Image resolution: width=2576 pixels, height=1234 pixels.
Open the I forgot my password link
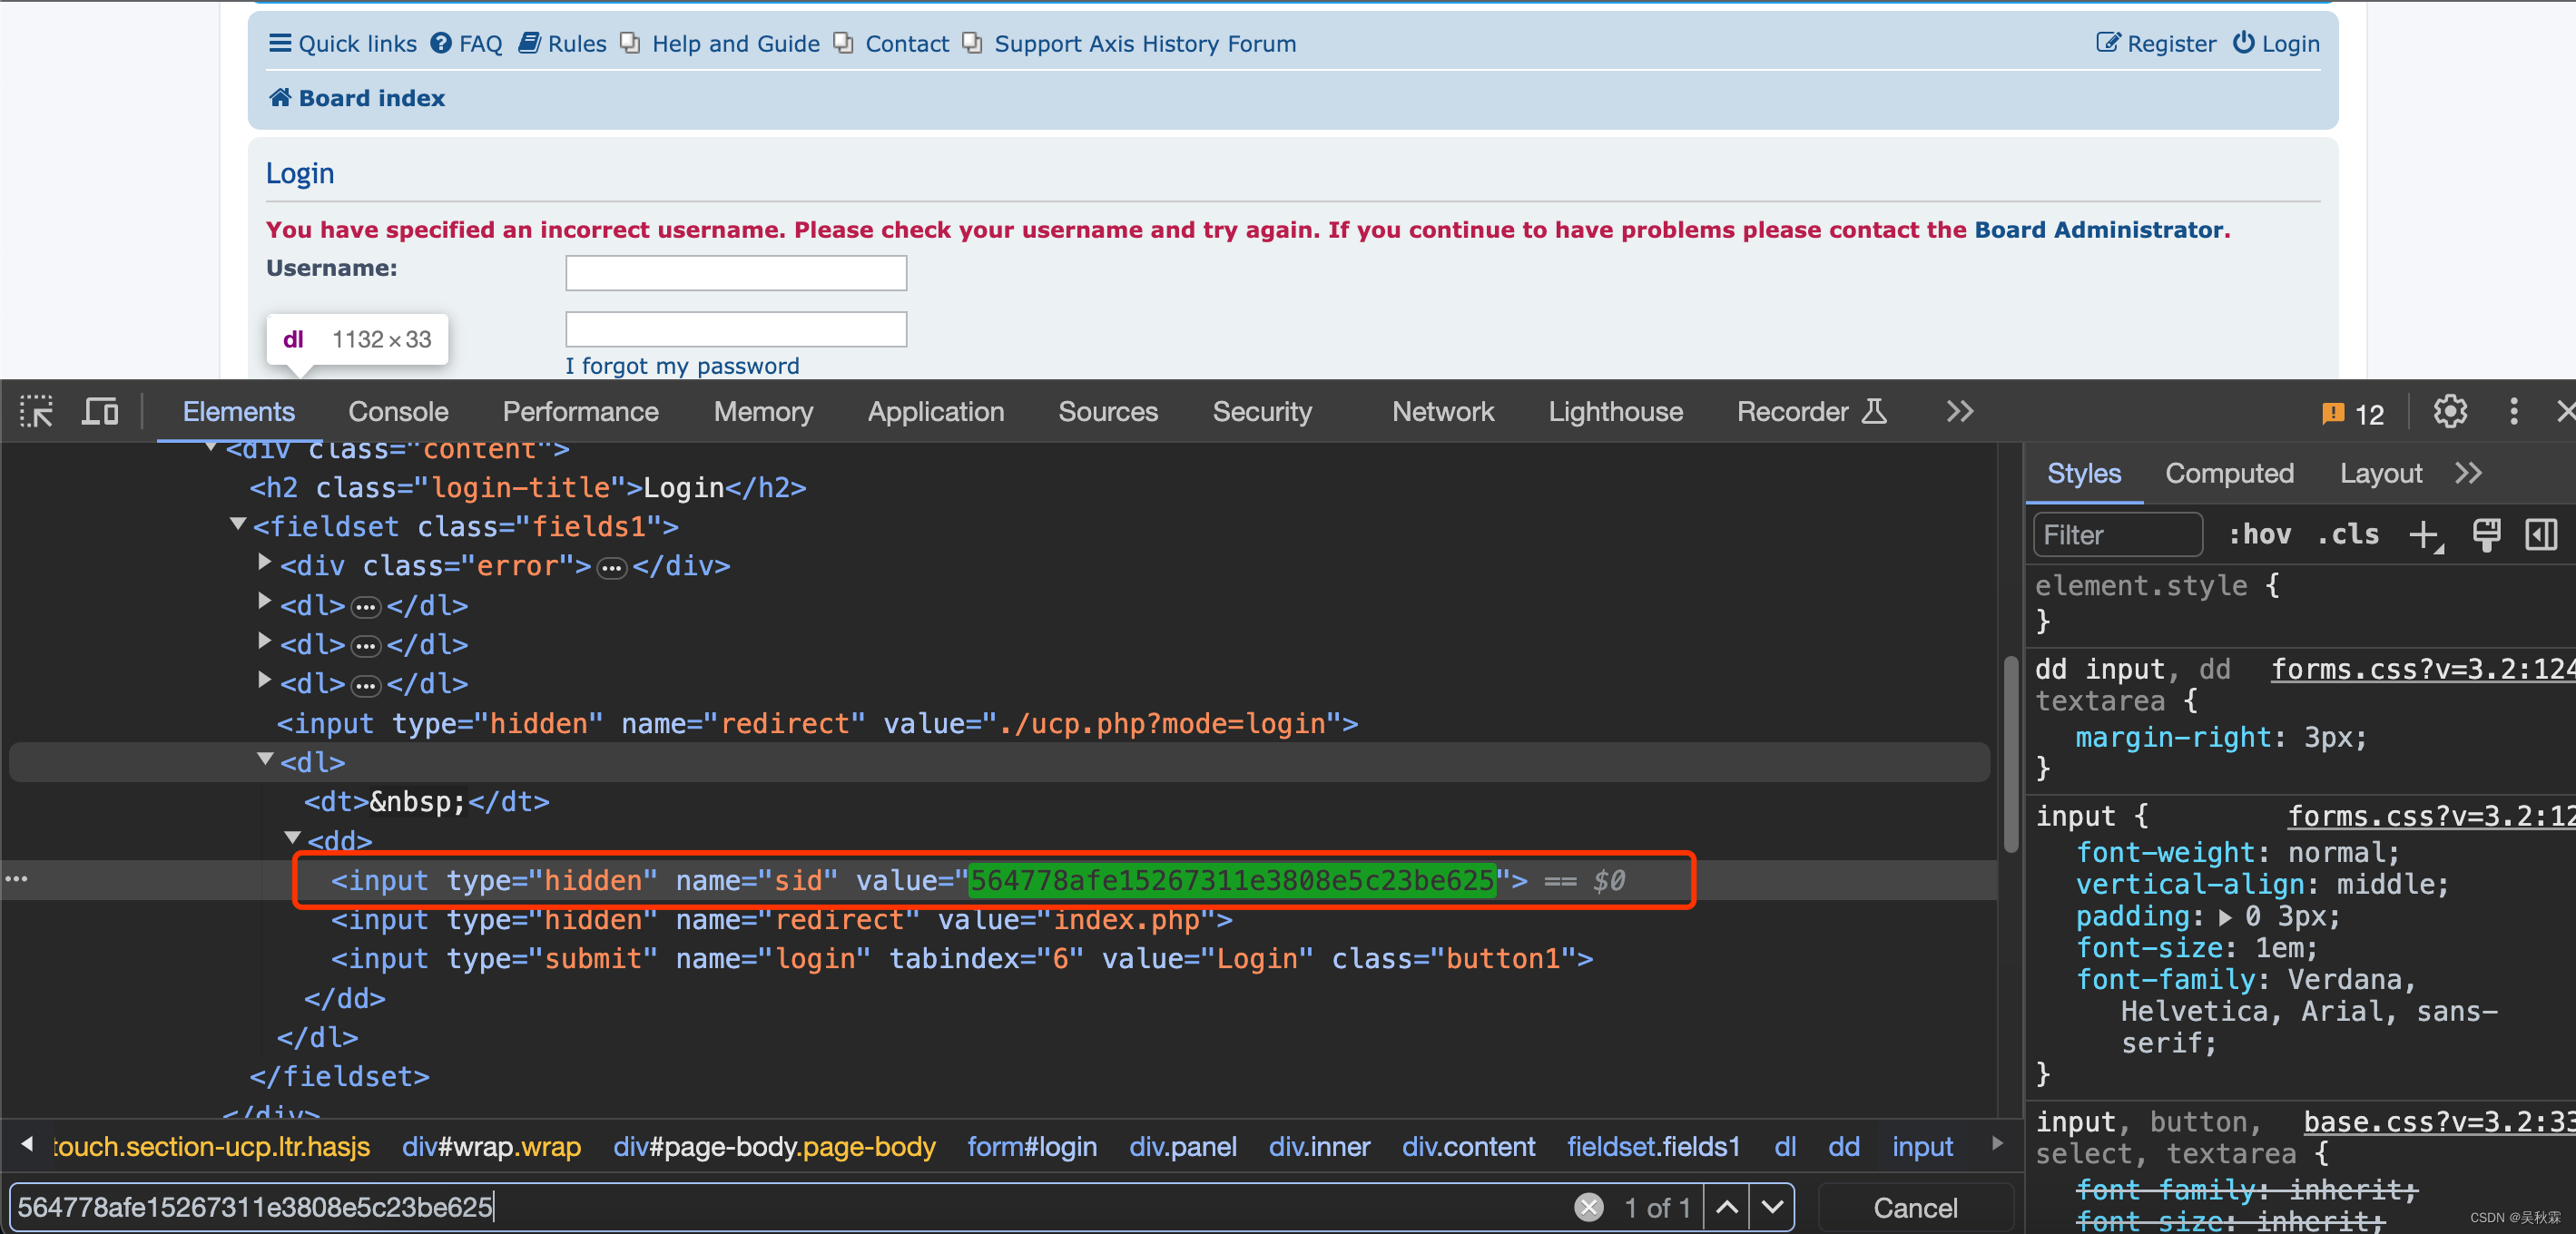pos(682,366)
